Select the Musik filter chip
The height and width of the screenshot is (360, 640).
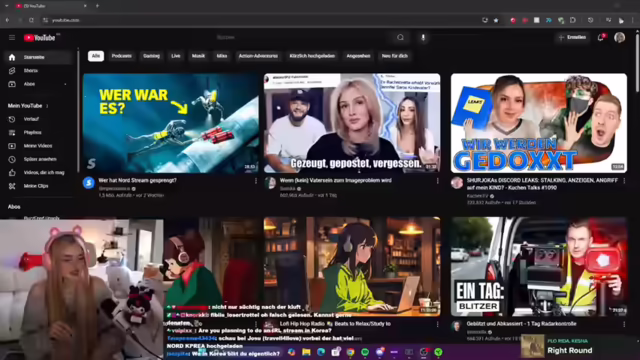point(198,56)
